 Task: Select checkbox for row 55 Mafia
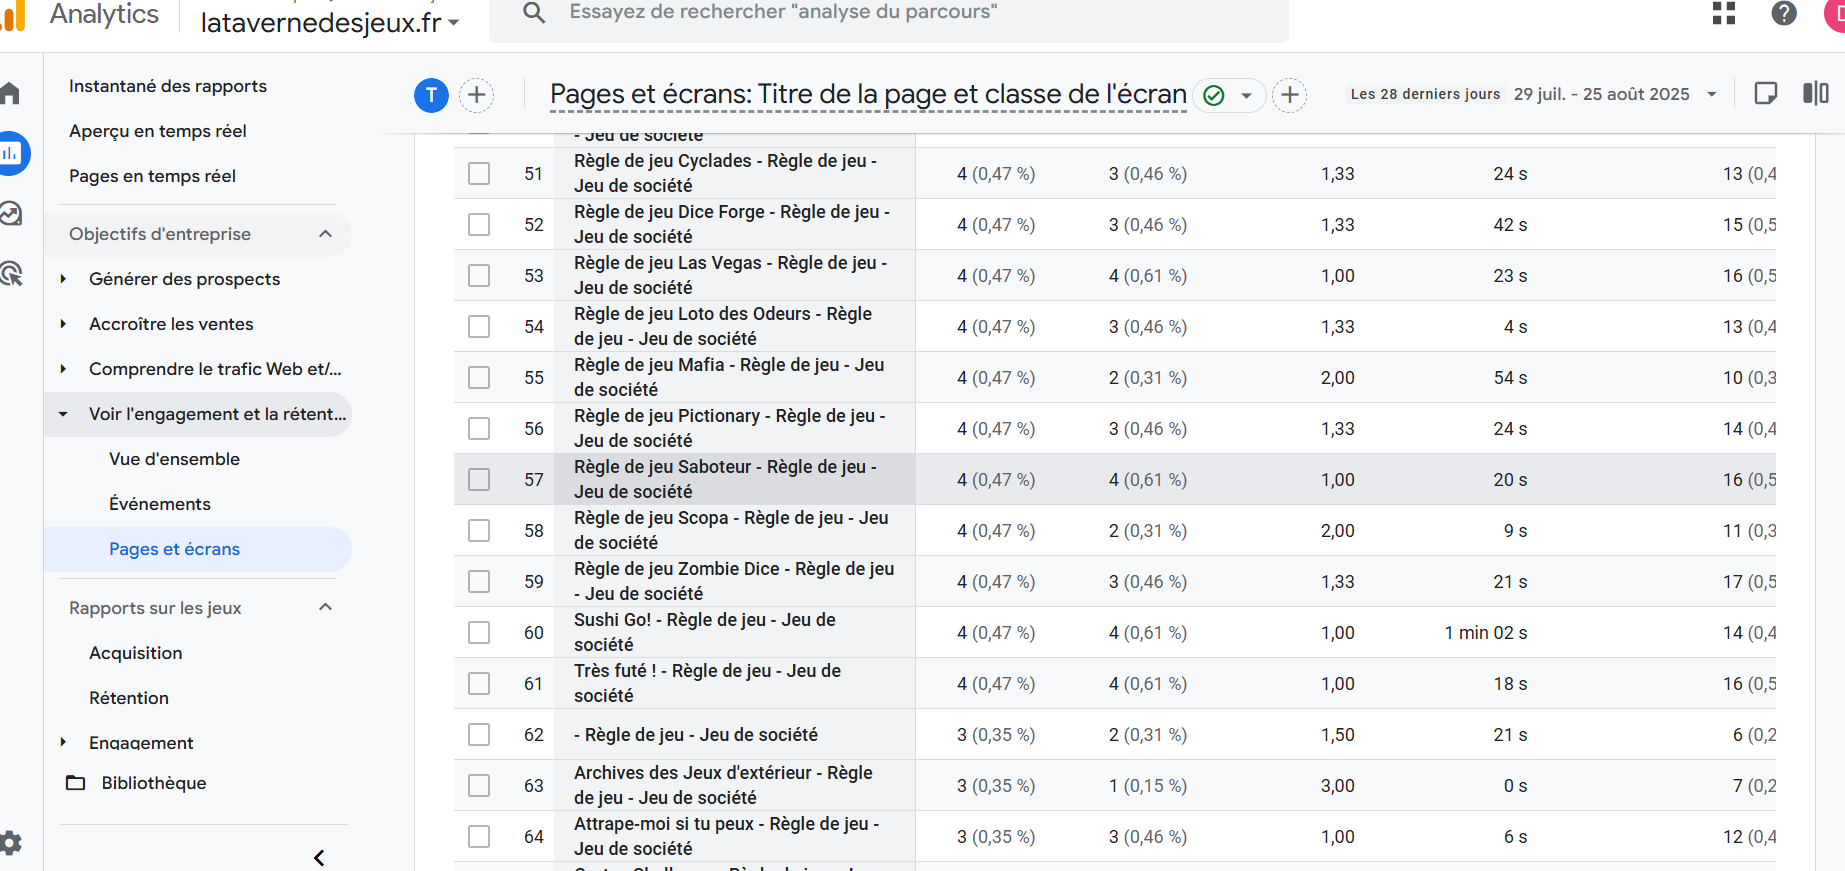click(479, 378)
